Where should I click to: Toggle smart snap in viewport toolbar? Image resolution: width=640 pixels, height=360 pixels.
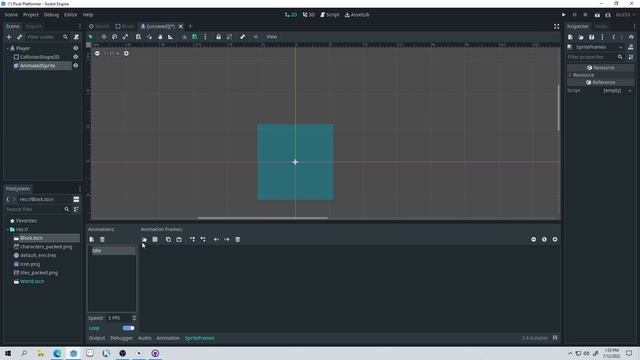click(184, 37)
